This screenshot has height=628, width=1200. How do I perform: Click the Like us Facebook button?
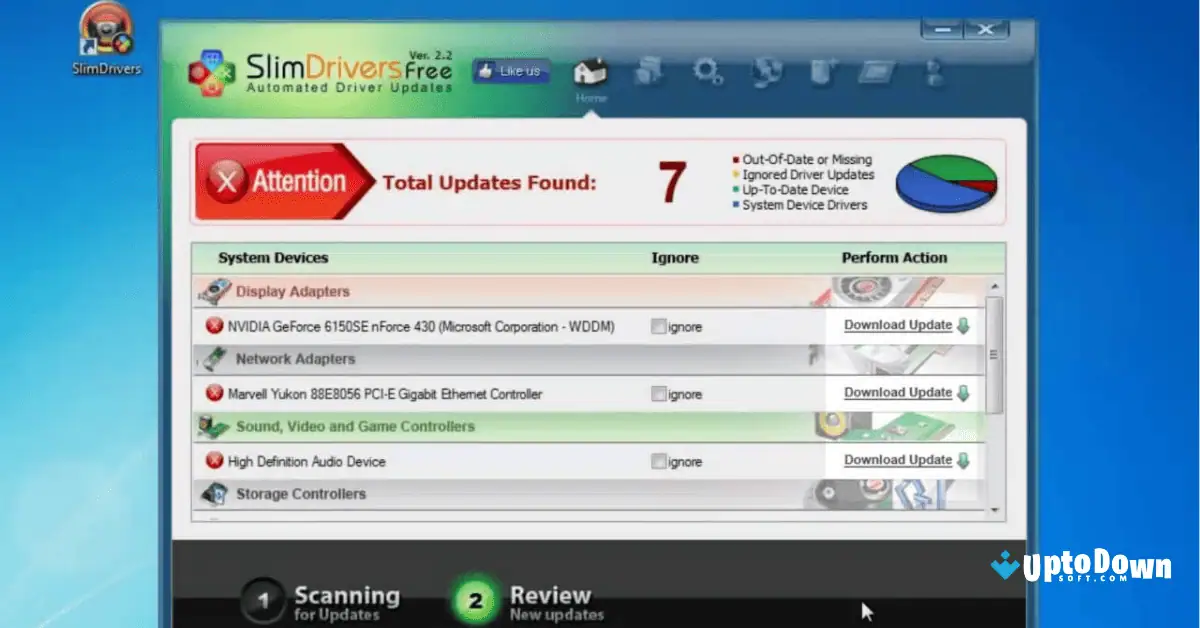510,70
